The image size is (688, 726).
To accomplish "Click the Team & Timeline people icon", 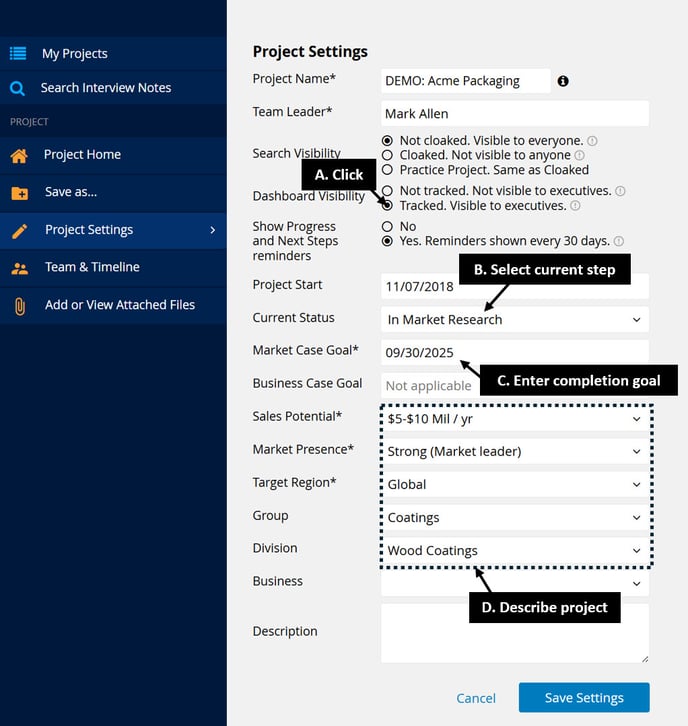I will pyautogui.click(x=19, y=269).
